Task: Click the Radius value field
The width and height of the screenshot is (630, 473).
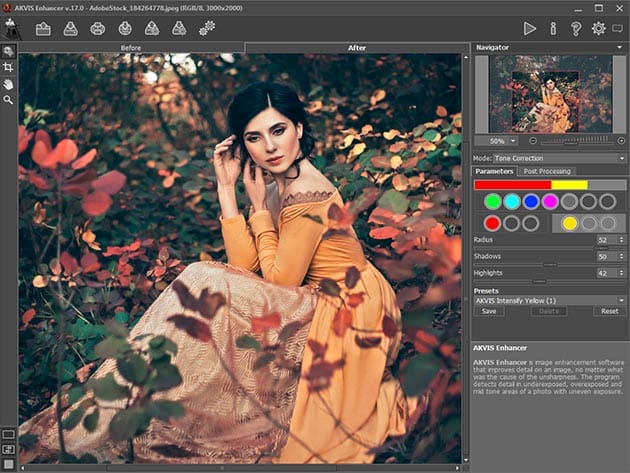Action: point(604,240)
